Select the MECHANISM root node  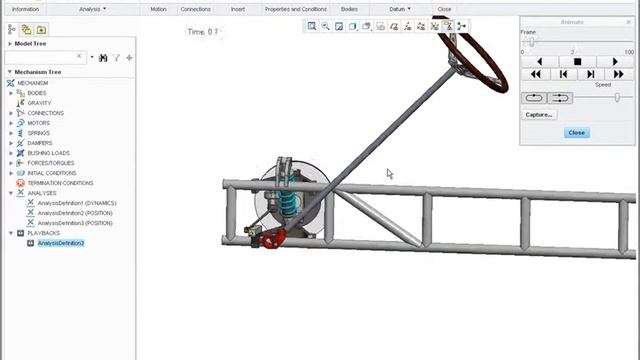33,83
